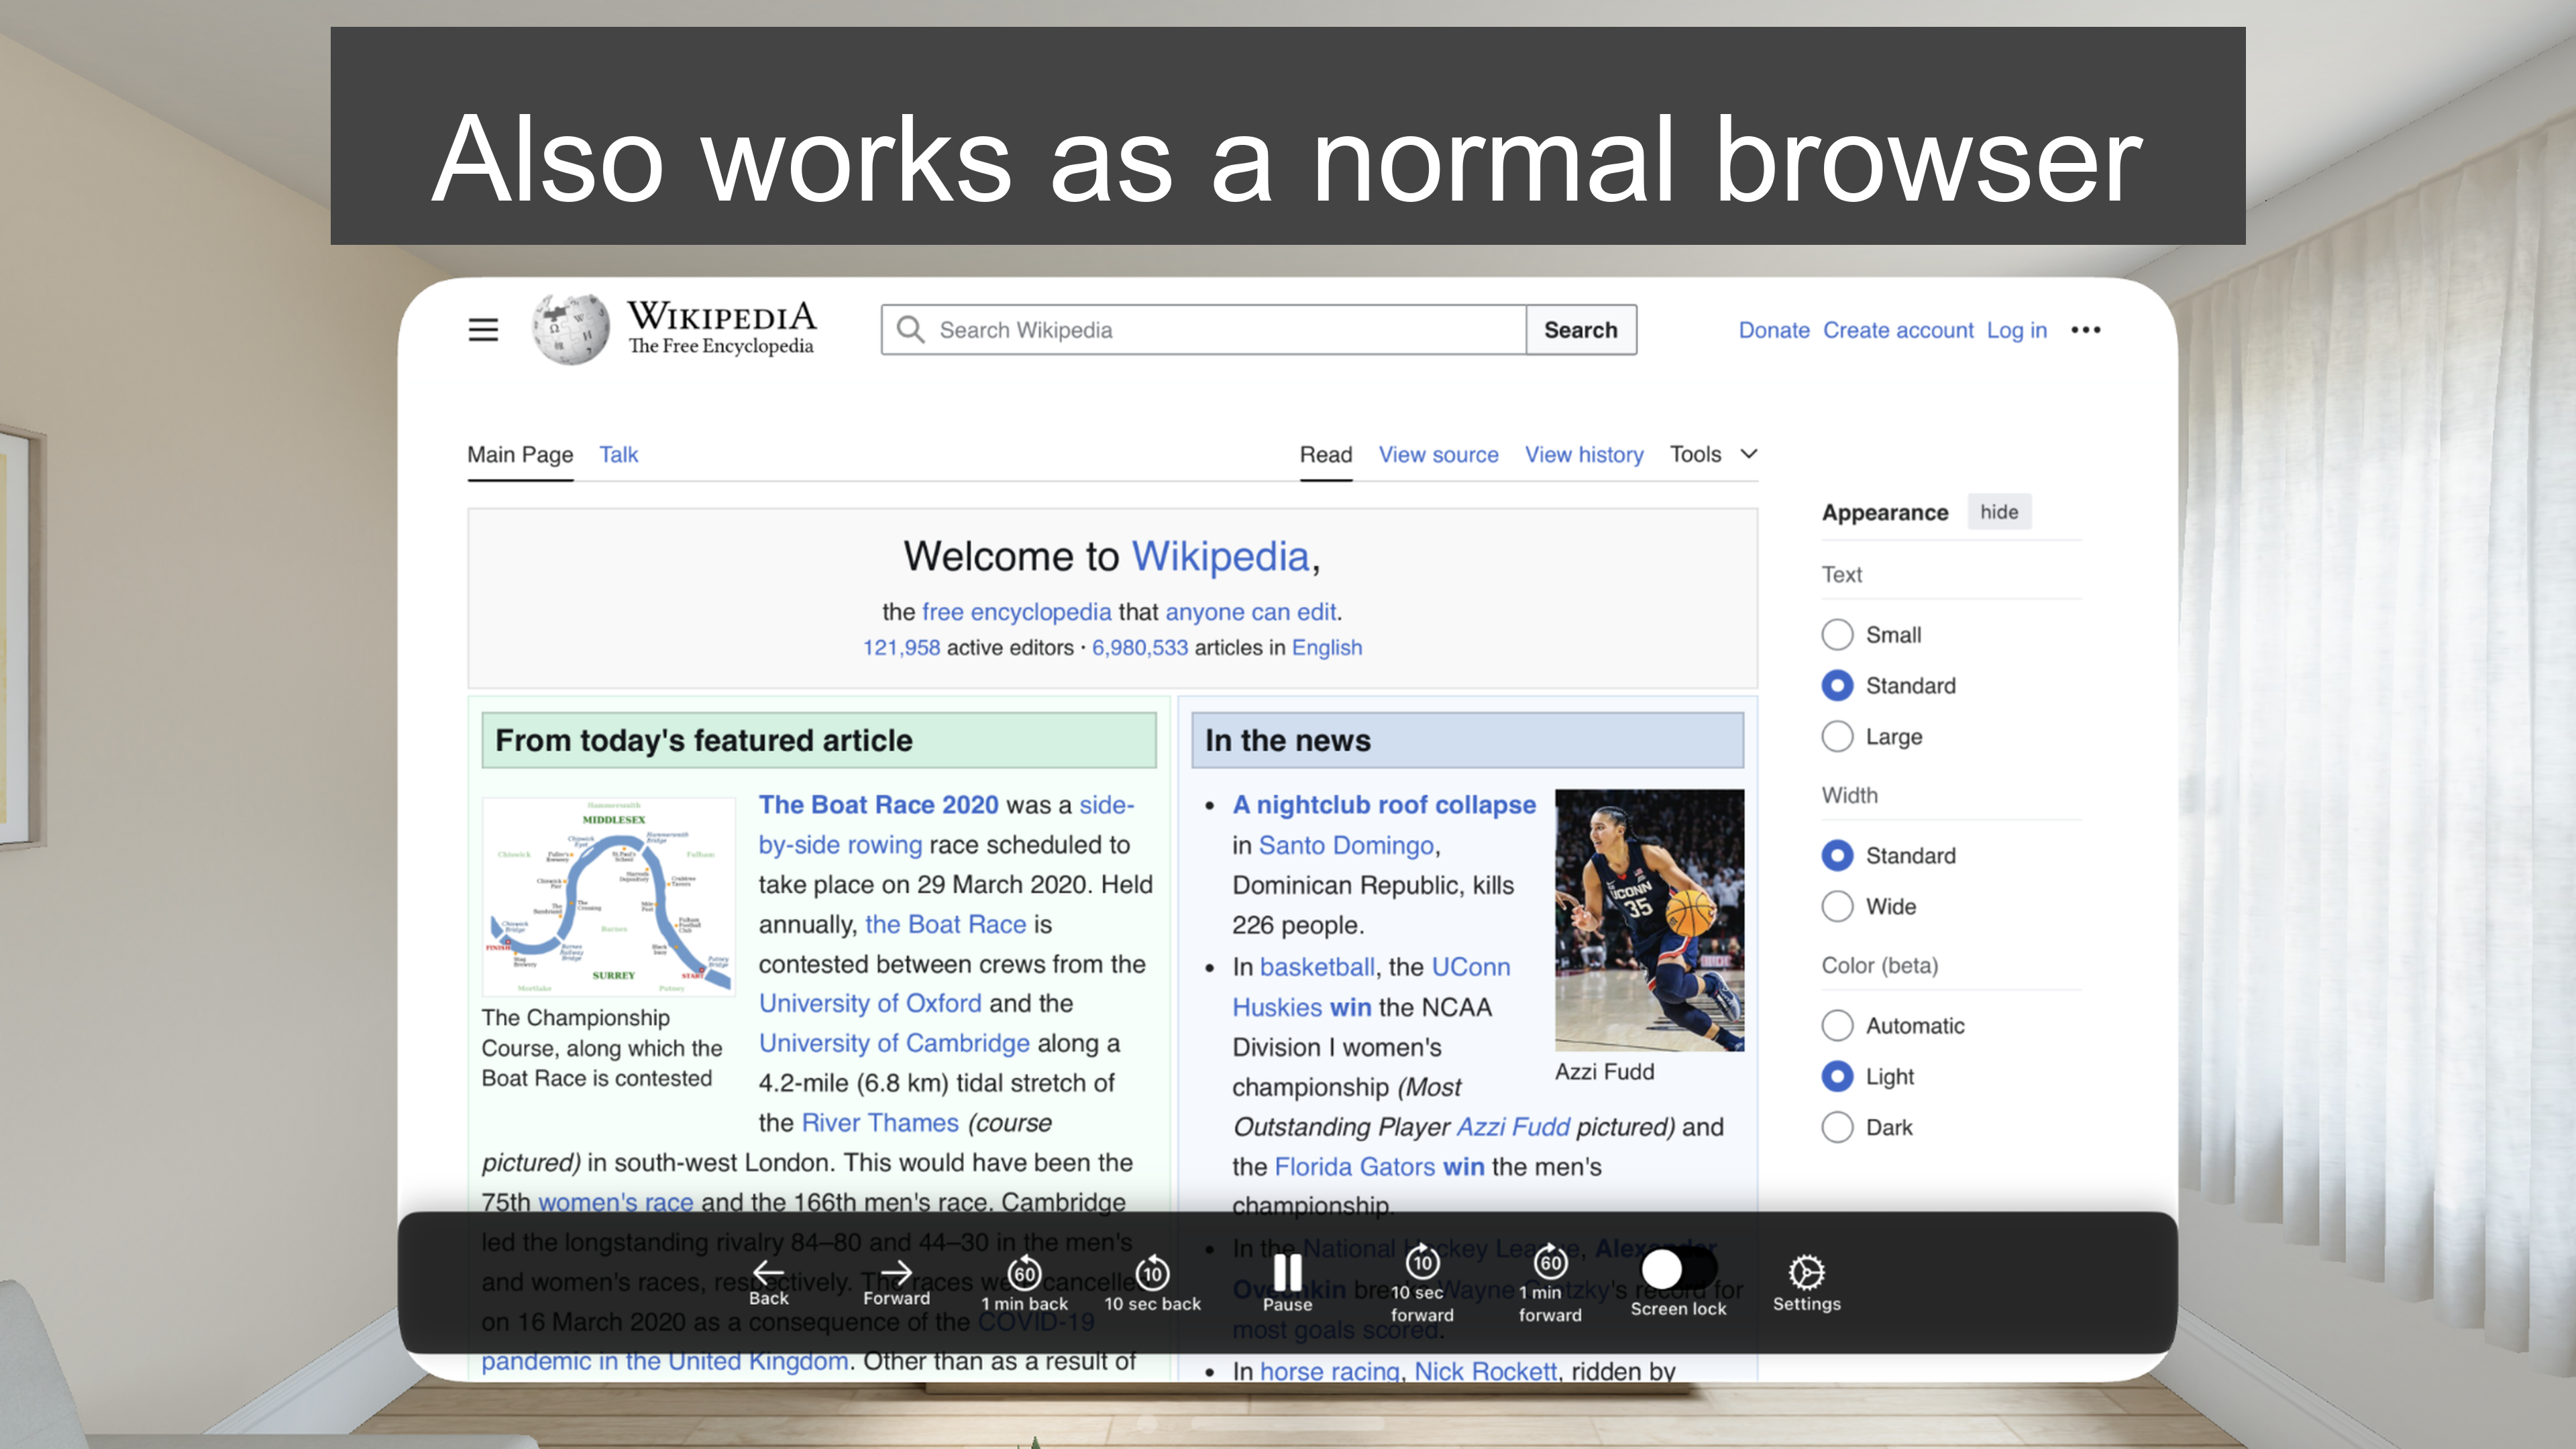Skip 1 min back
Image resolution: width=2576 pixels, height=1449 pixels.
[1024, 1284]
